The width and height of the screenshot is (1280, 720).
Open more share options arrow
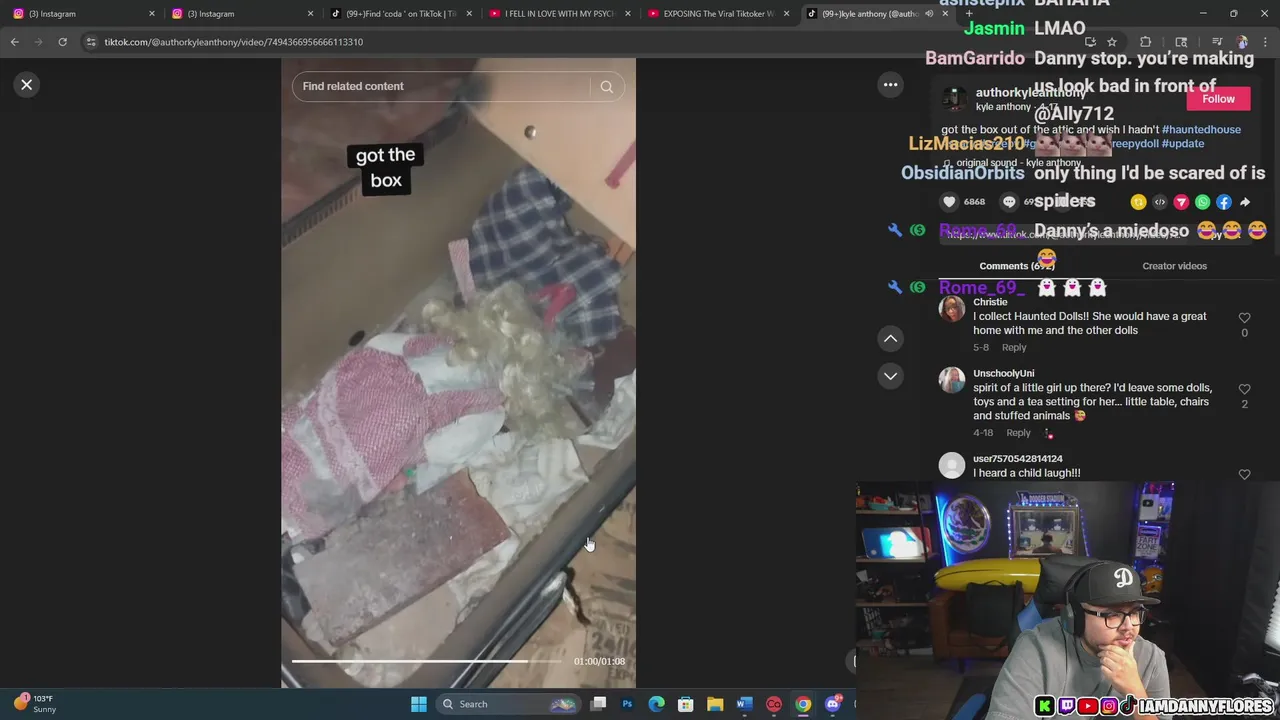[1245, 202]
